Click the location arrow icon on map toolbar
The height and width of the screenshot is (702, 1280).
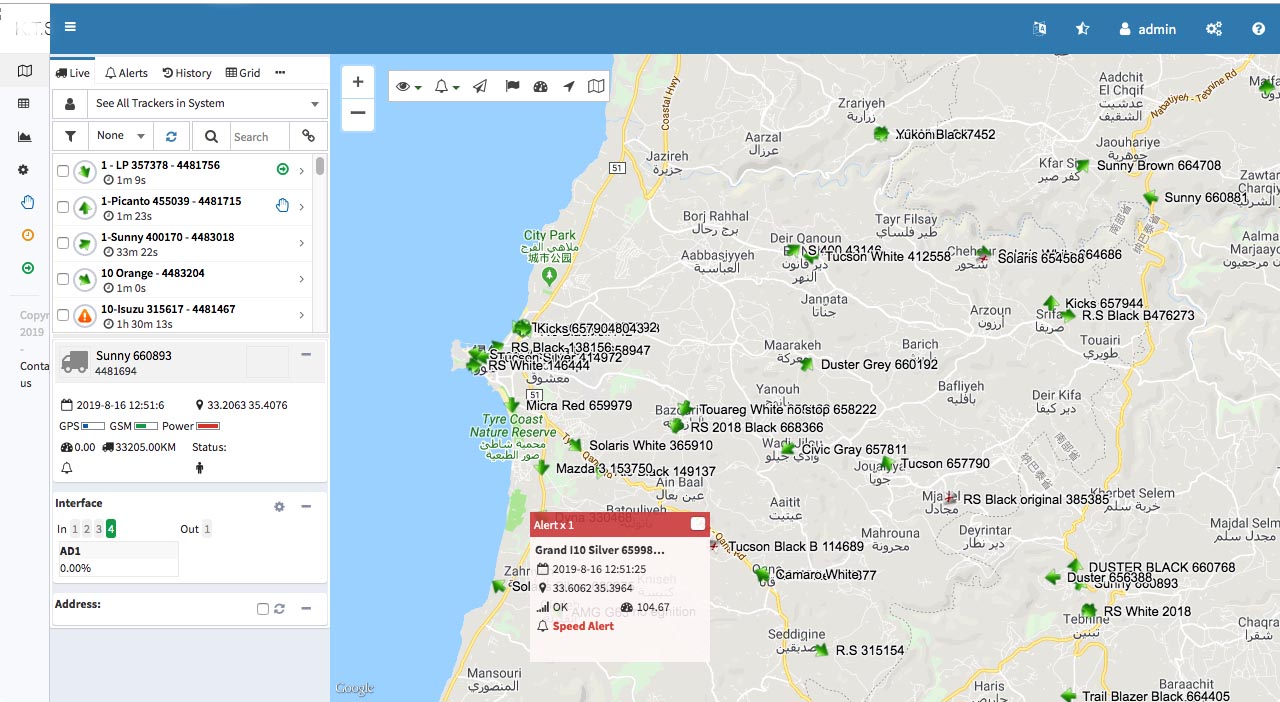click(x=569, y=87)
